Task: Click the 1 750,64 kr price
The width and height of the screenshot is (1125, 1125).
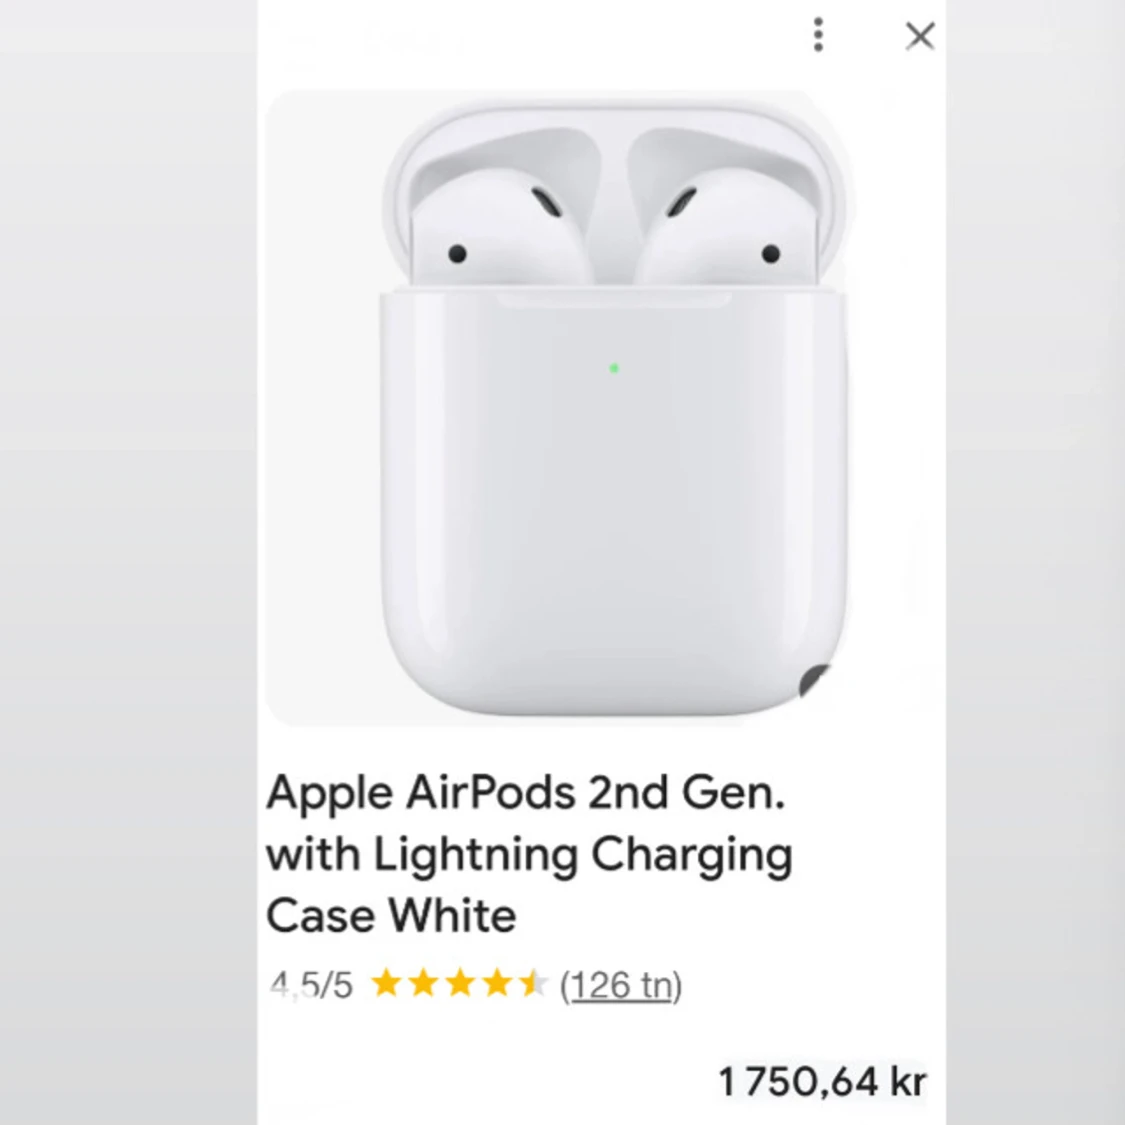Action: point(822,1081)
